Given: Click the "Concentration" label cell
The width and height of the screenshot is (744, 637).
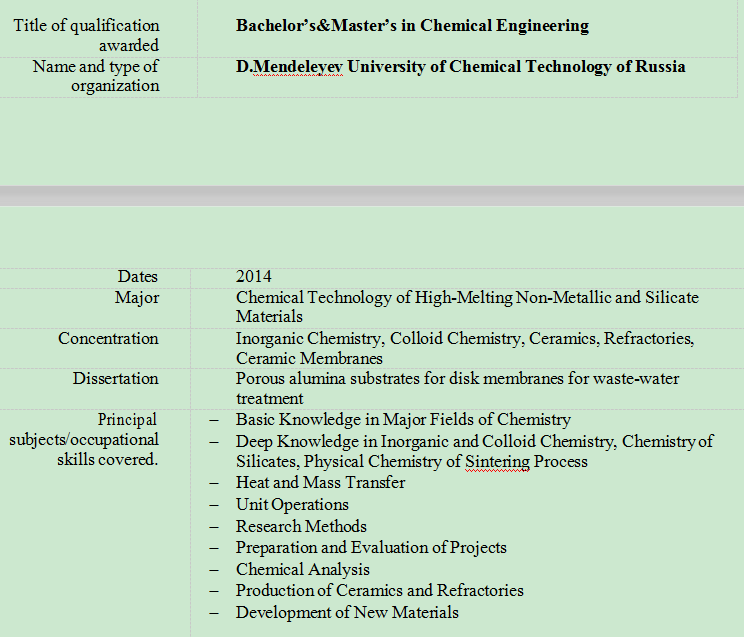Looking at the screenshot, I should tap(108, 338).
